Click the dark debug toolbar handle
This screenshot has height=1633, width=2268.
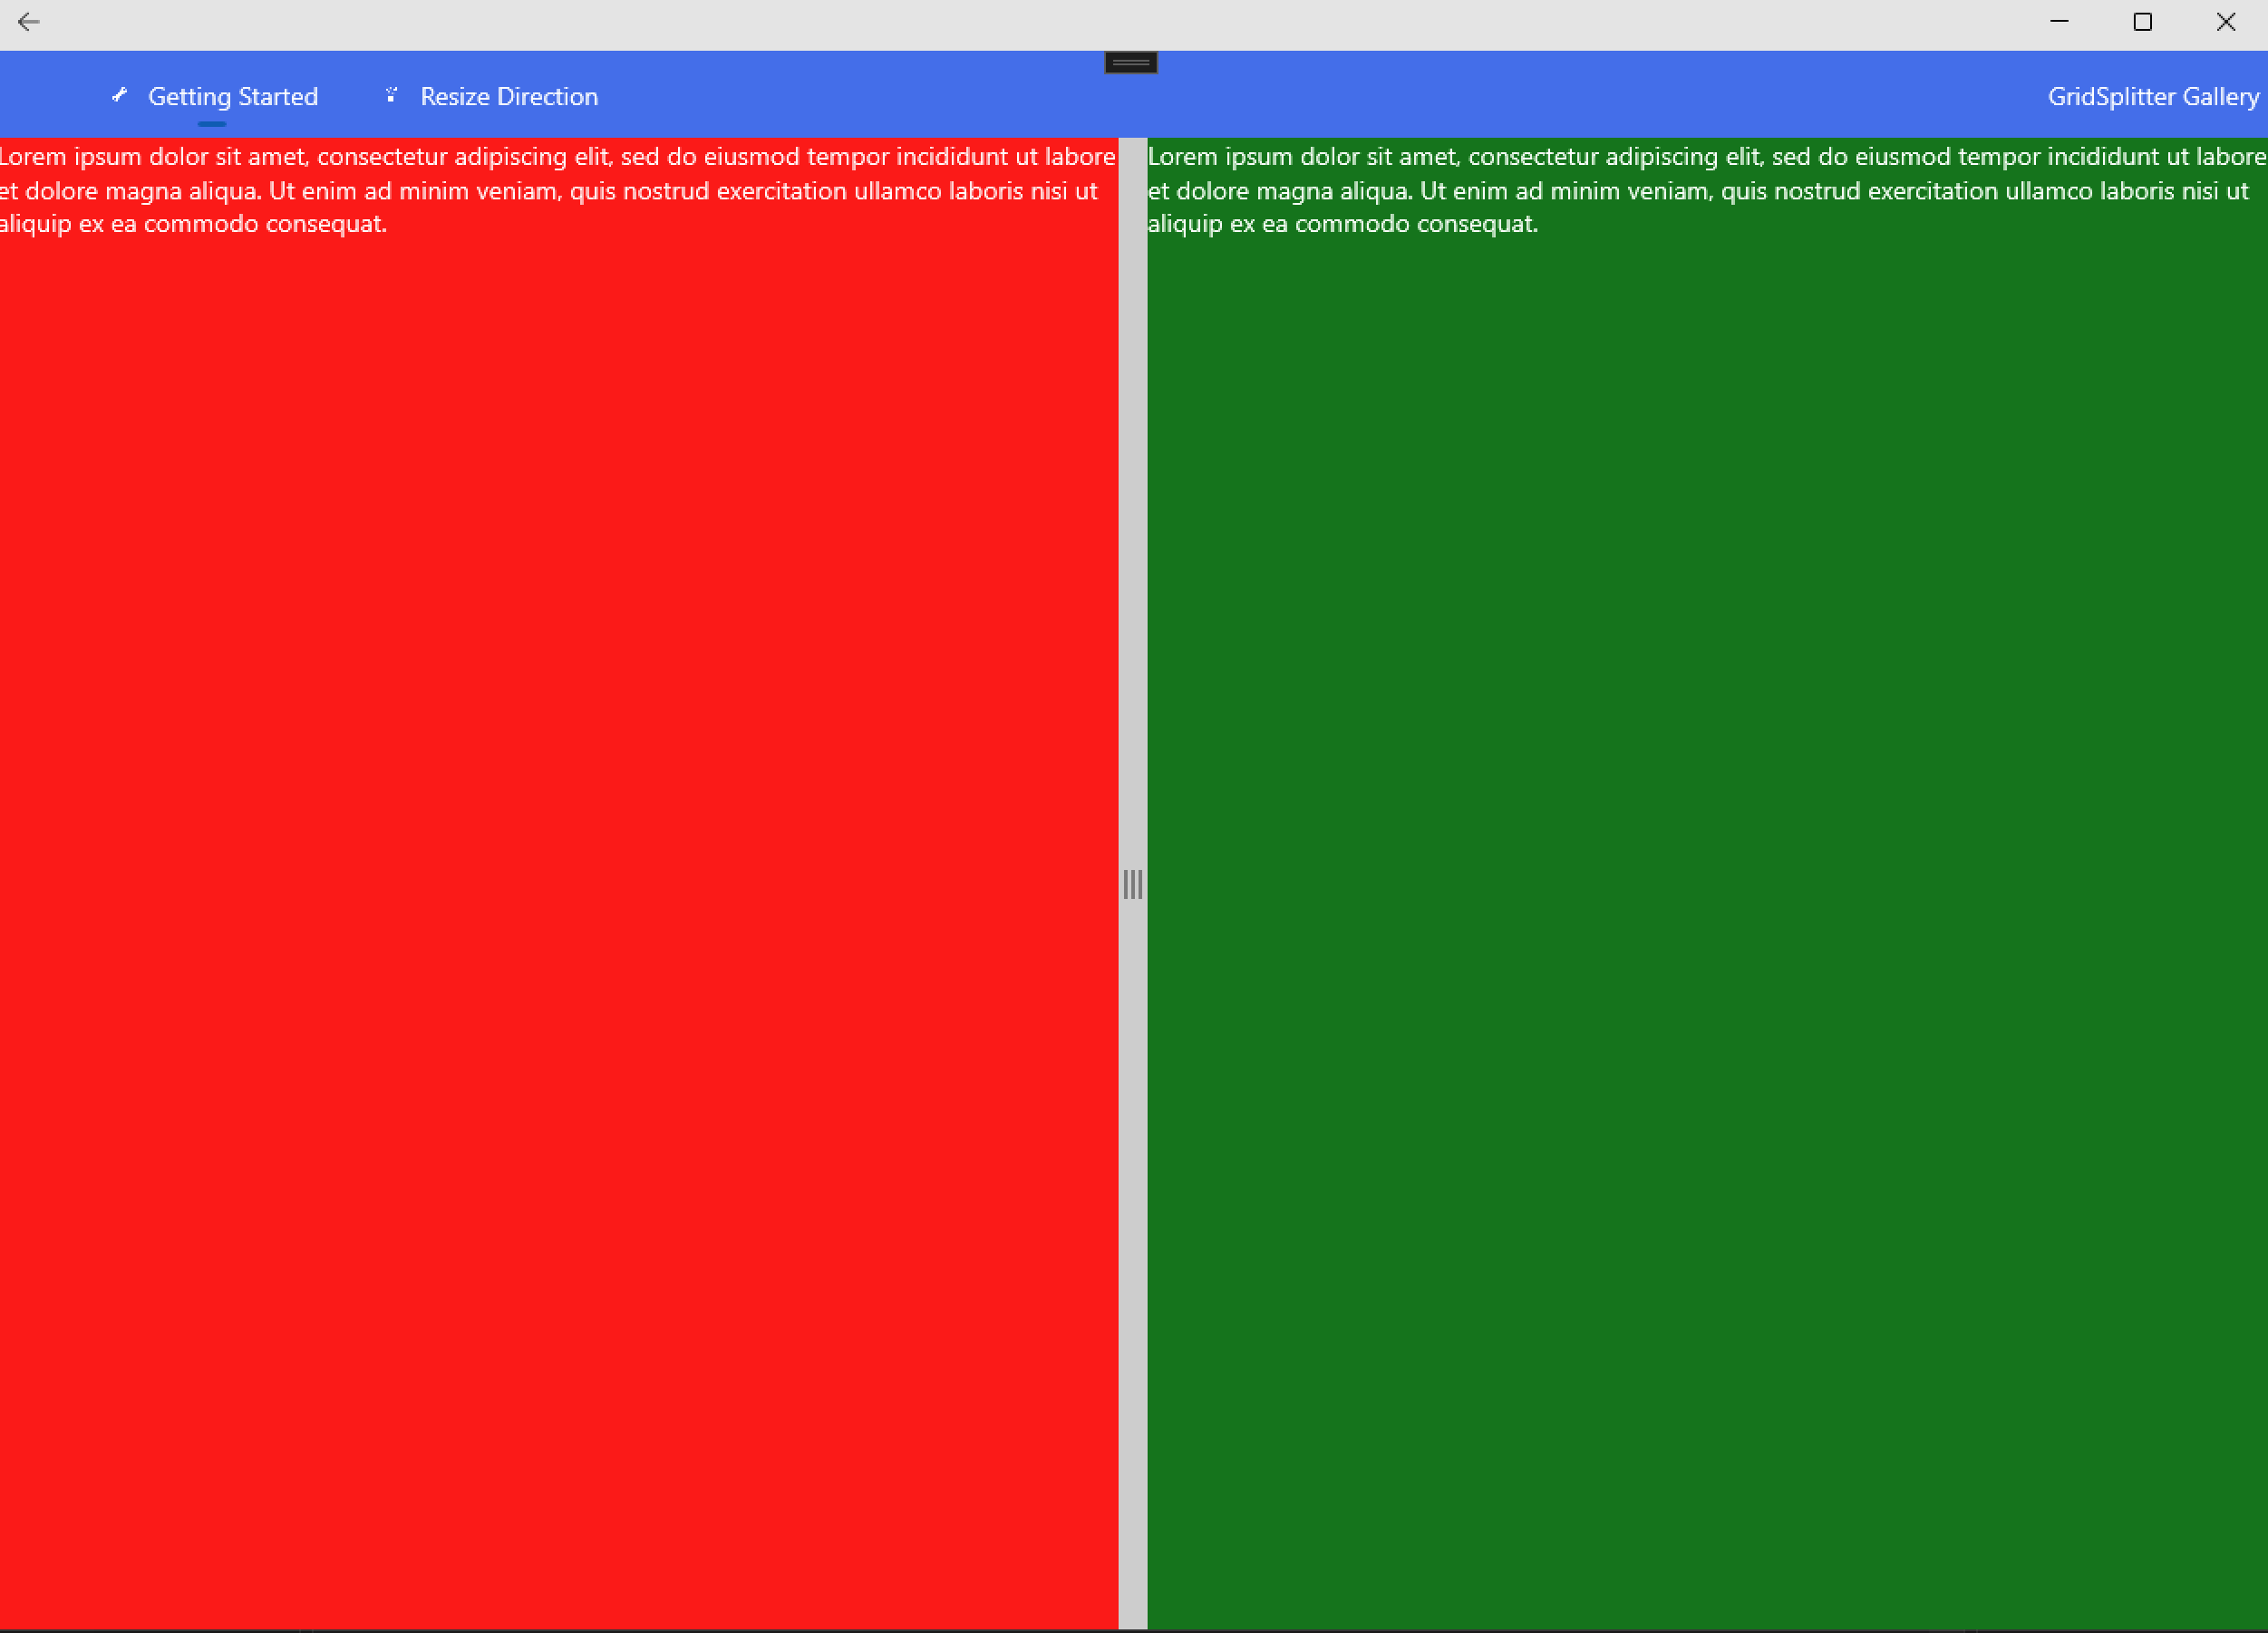[1130, 63]
